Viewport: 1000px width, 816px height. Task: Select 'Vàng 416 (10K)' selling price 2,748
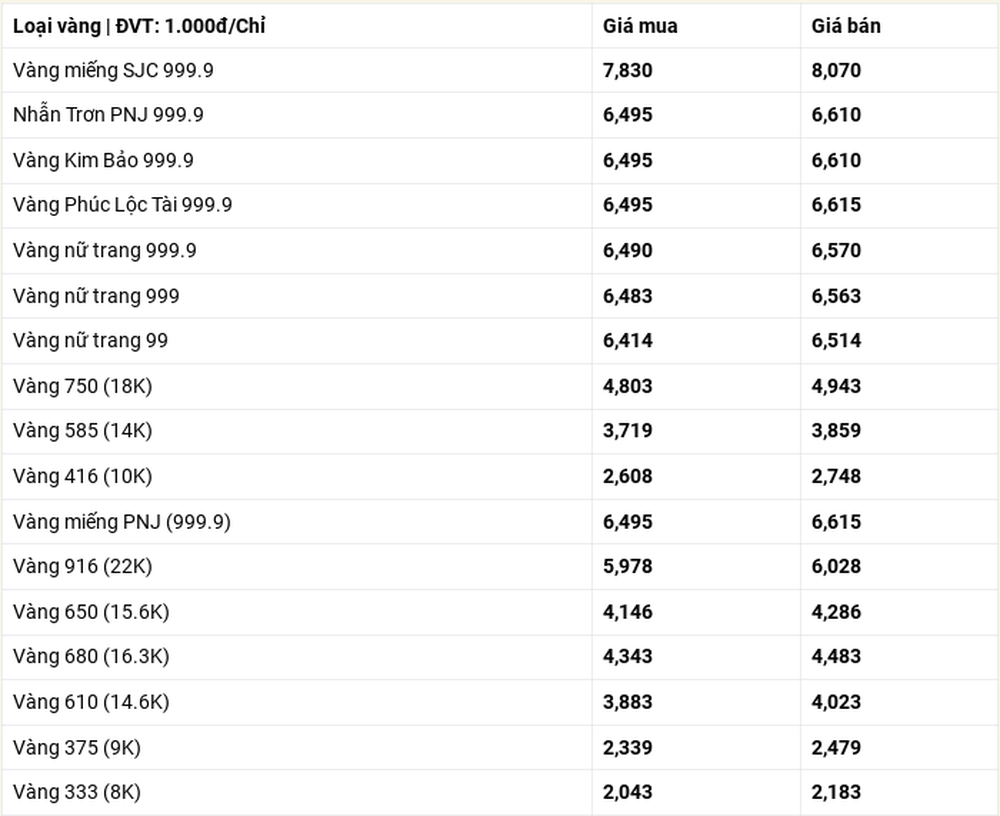(836, 476)
